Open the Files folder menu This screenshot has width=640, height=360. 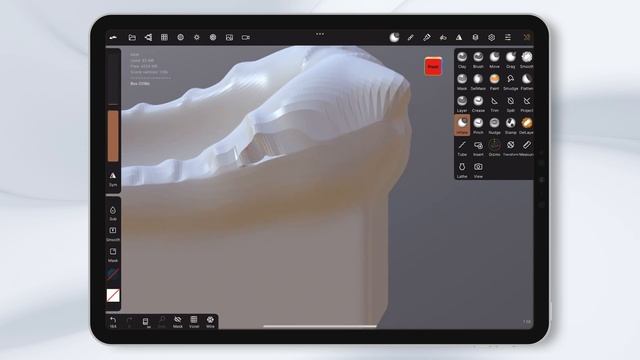pyautogui.click(x=132, y=37)
